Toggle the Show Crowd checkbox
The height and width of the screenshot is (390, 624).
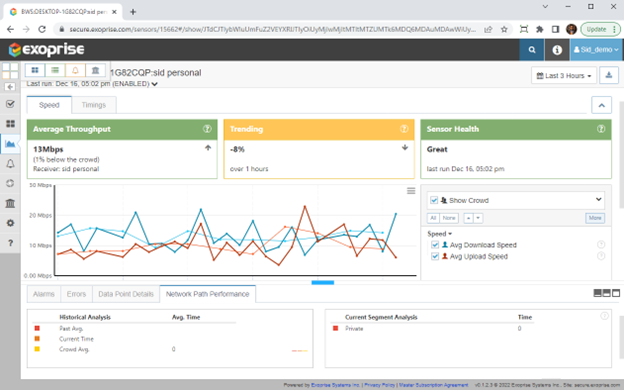434,200
